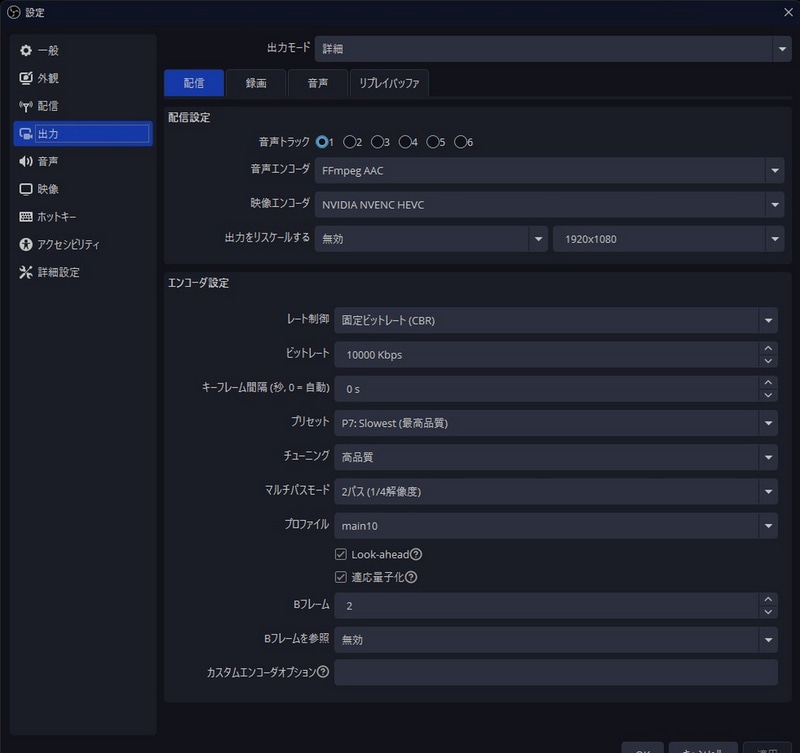Open the 配信 settings category in the sidebar
Screen dimensions: 800x753
tap(83, 106)
